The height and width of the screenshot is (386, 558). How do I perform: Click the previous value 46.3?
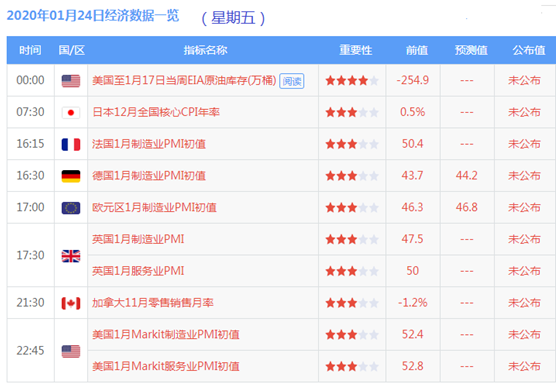[413, 207]
